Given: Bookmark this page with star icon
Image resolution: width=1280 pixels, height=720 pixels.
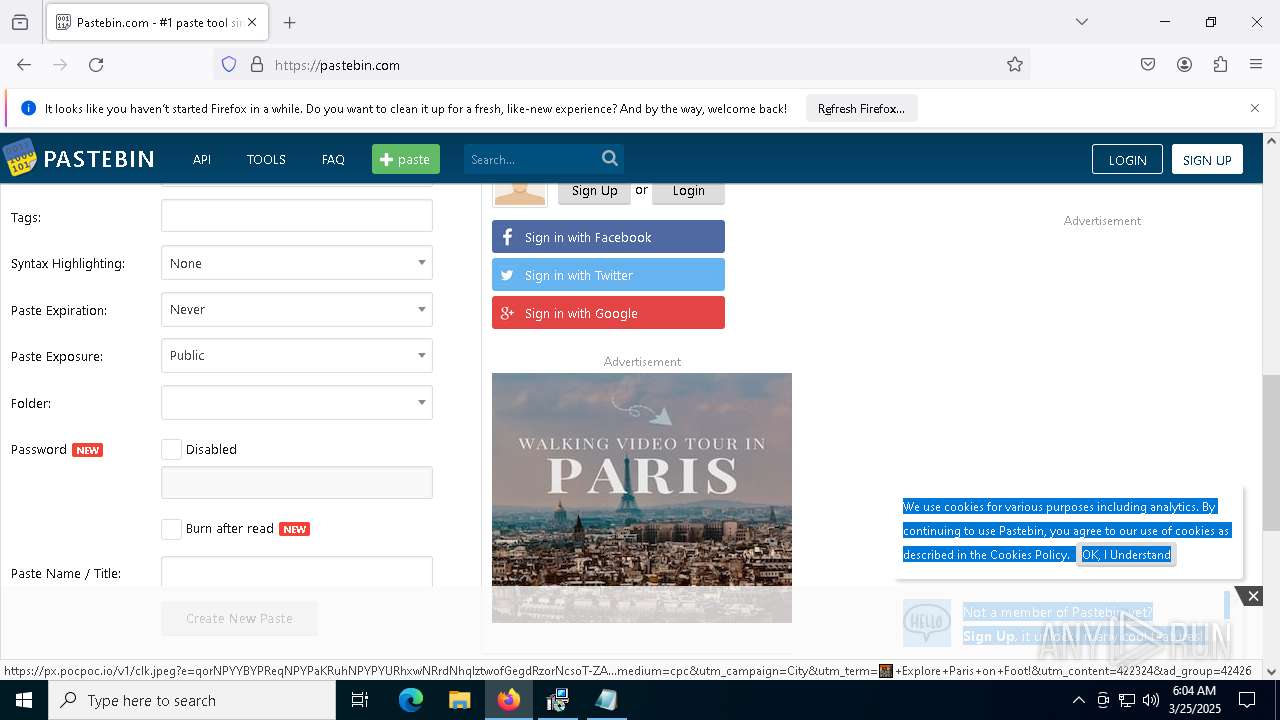Looking at the screenshot, I should click(1015, 64).
